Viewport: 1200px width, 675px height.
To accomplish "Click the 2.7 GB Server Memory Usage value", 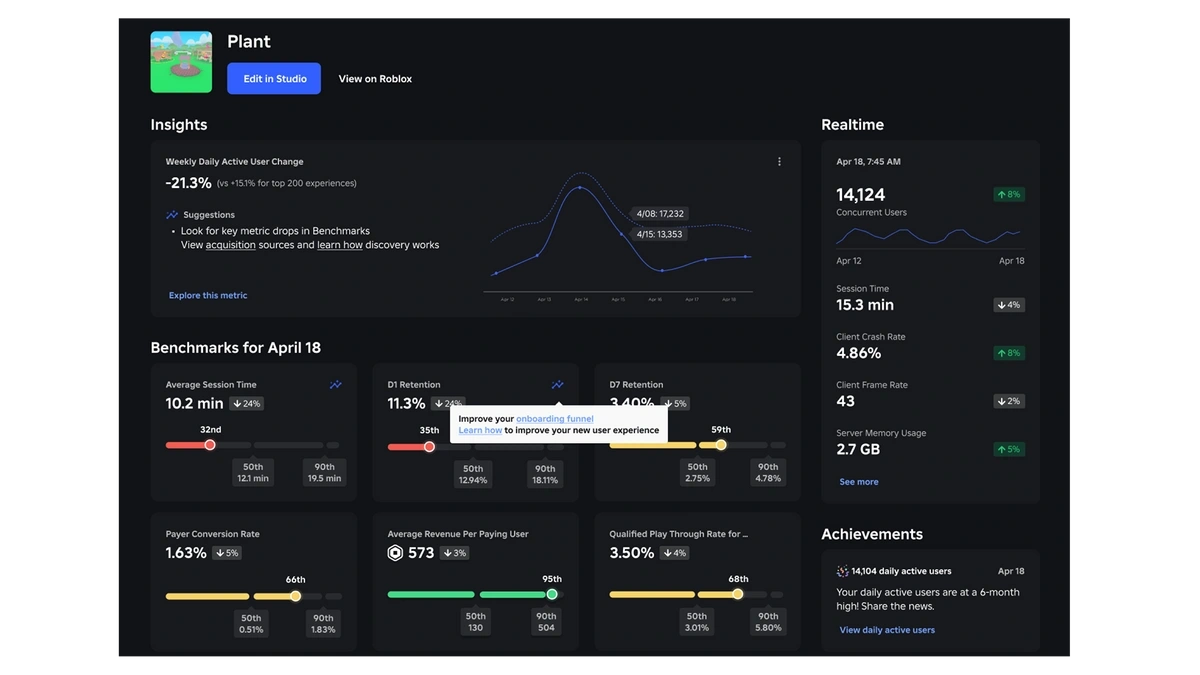I will point(858,450).
